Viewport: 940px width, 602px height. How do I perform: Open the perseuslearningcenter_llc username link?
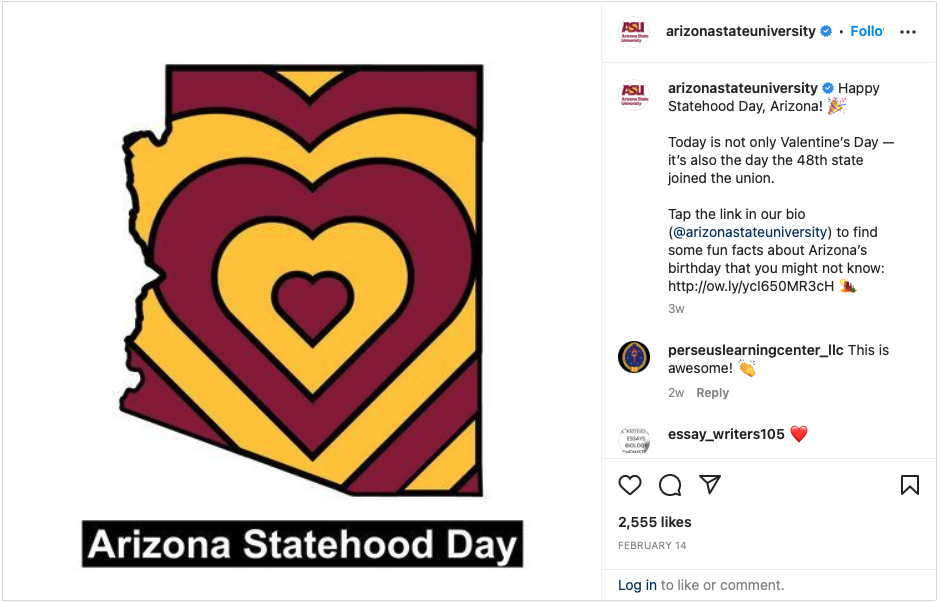(755, 350)
